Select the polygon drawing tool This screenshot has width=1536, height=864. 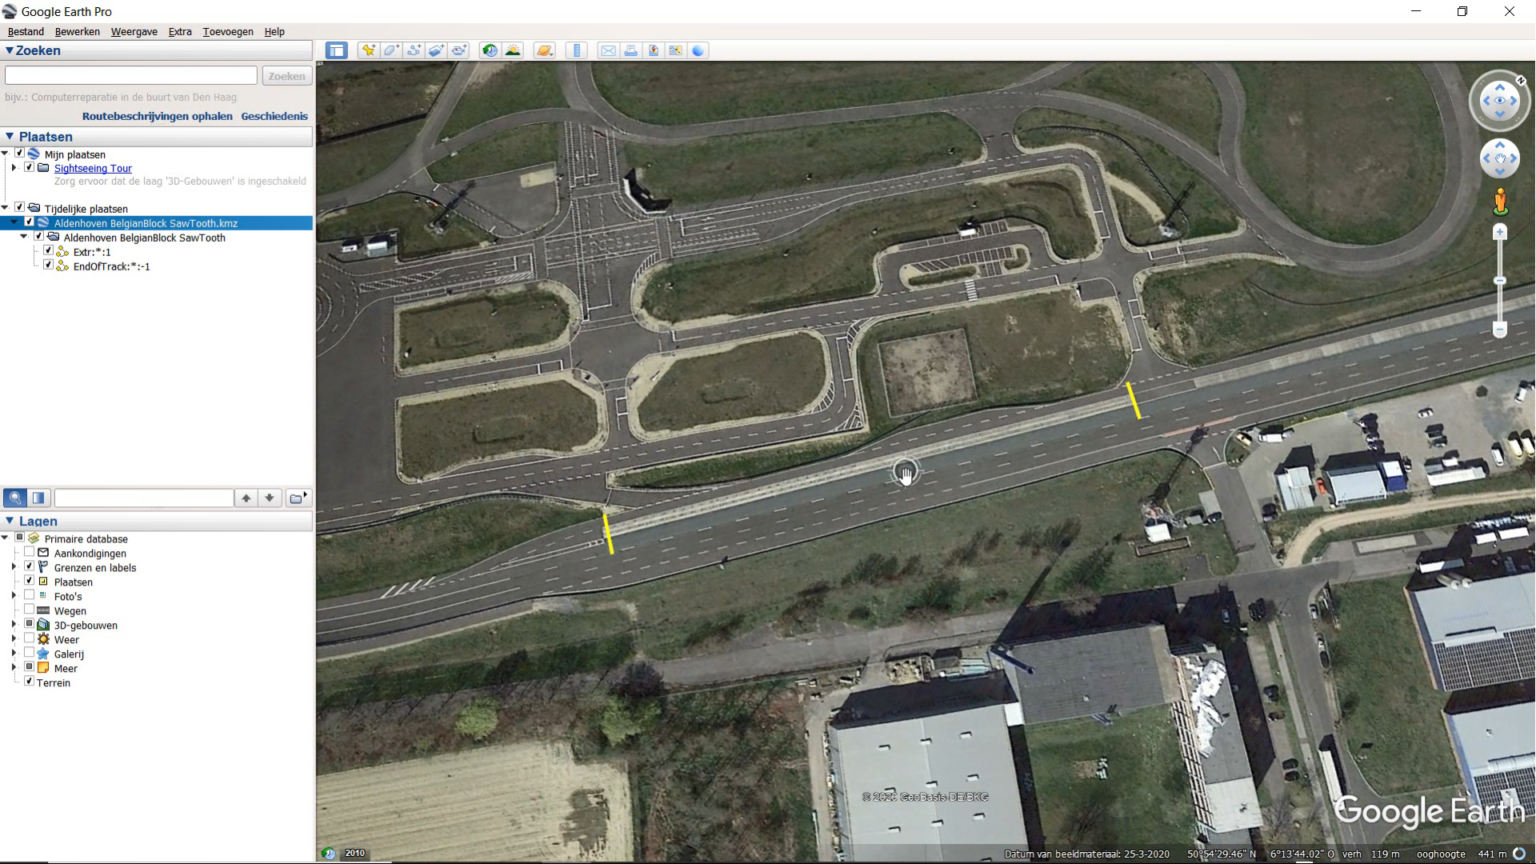[x=390, y=50]
